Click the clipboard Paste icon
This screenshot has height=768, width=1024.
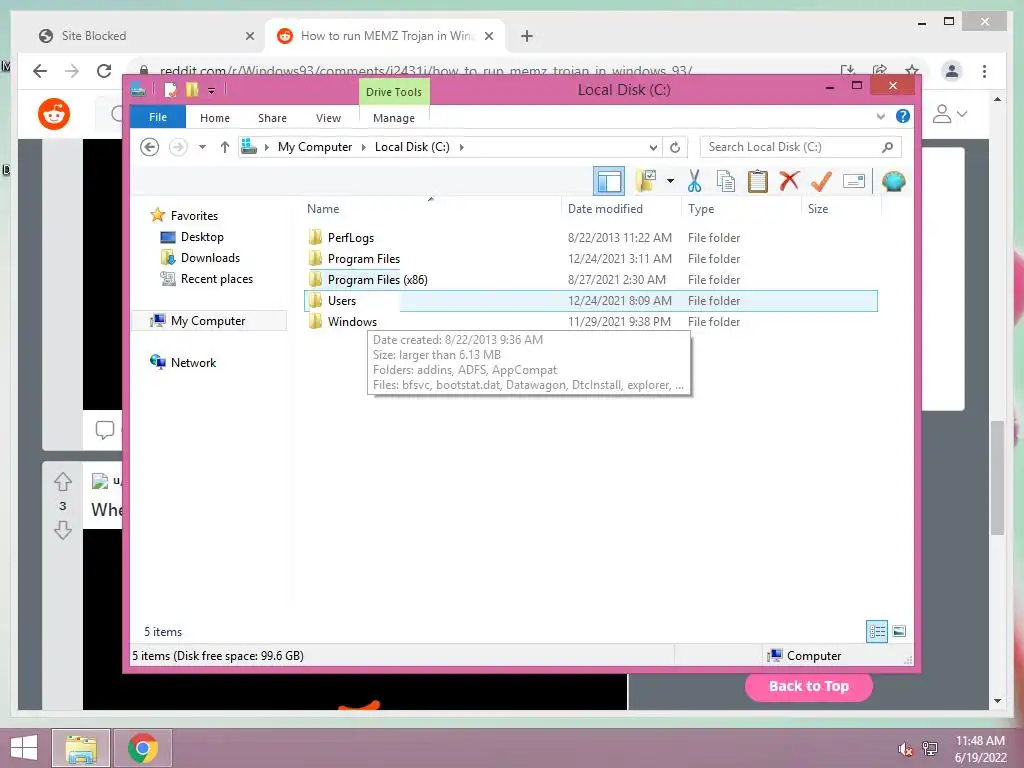pyautogui.click(x=758, y=181)
